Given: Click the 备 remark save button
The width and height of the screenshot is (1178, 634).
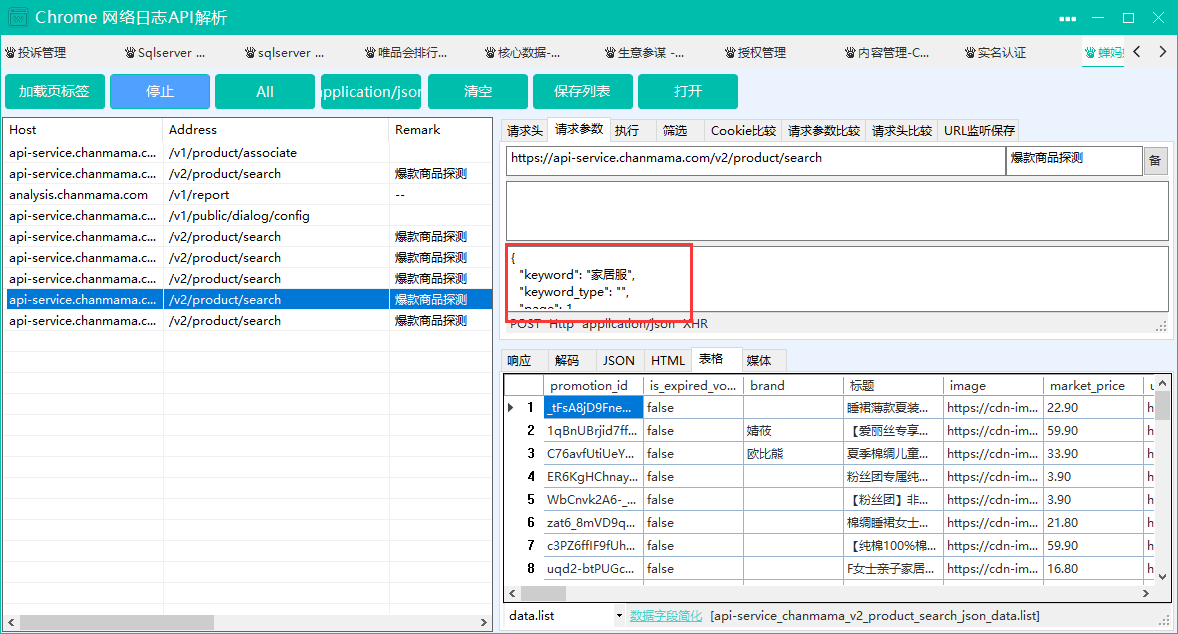Looking at the screenshot, I should tap(1155, 161).
